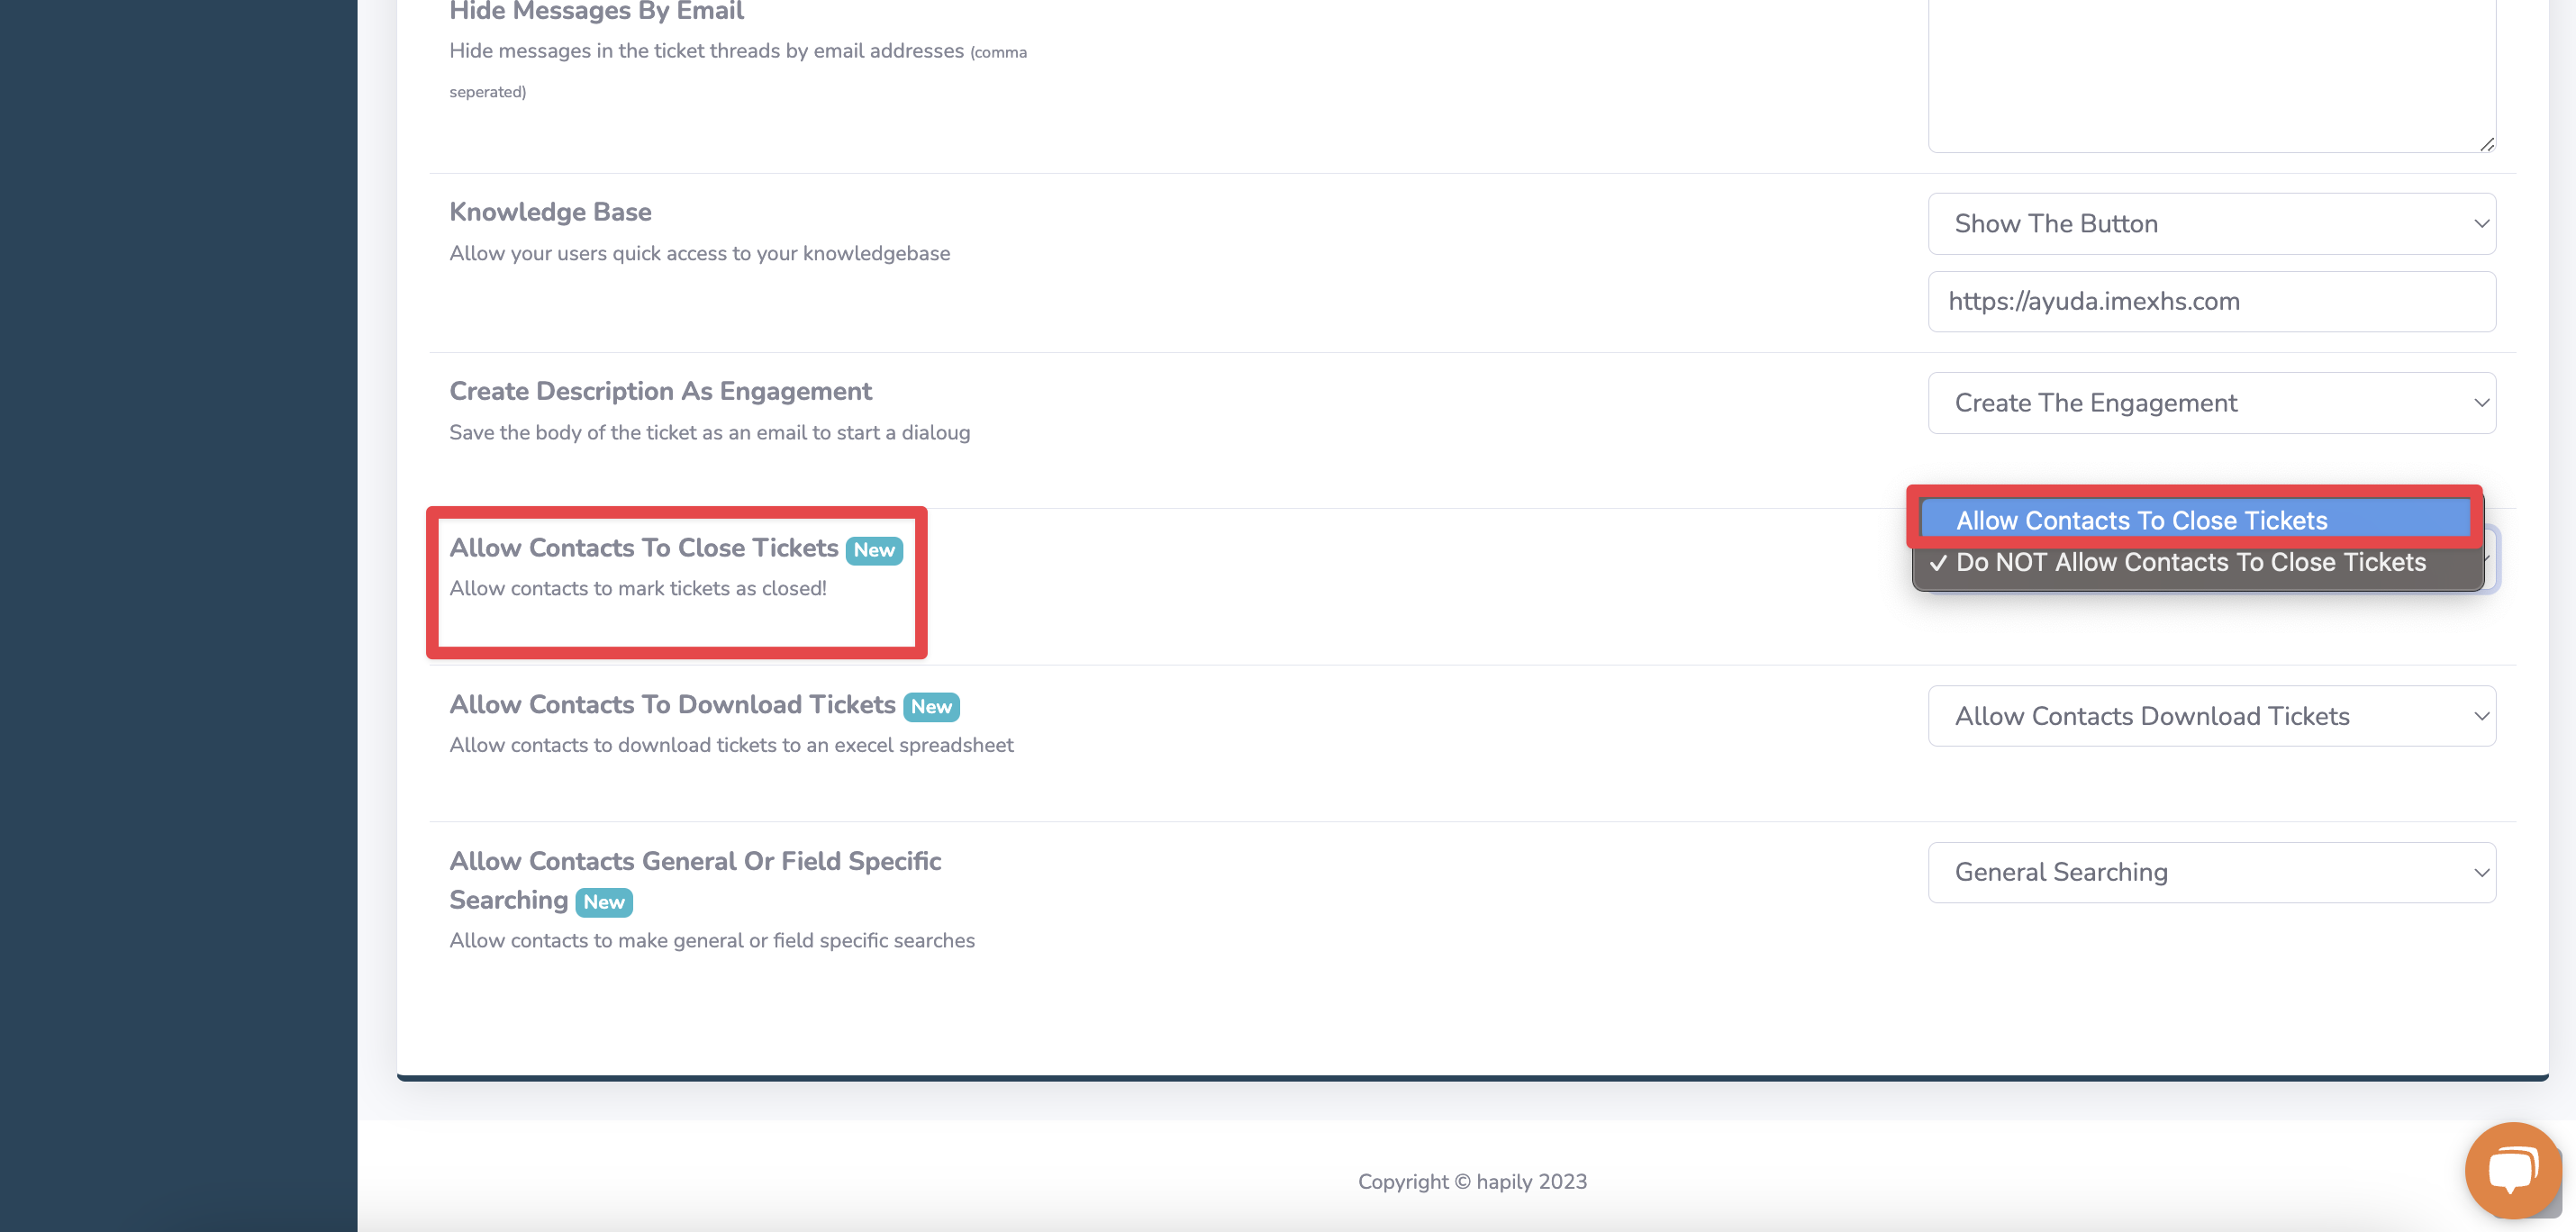
Task: Click Allow Contacts To Close Tickets heading
Action: point(643,548)
